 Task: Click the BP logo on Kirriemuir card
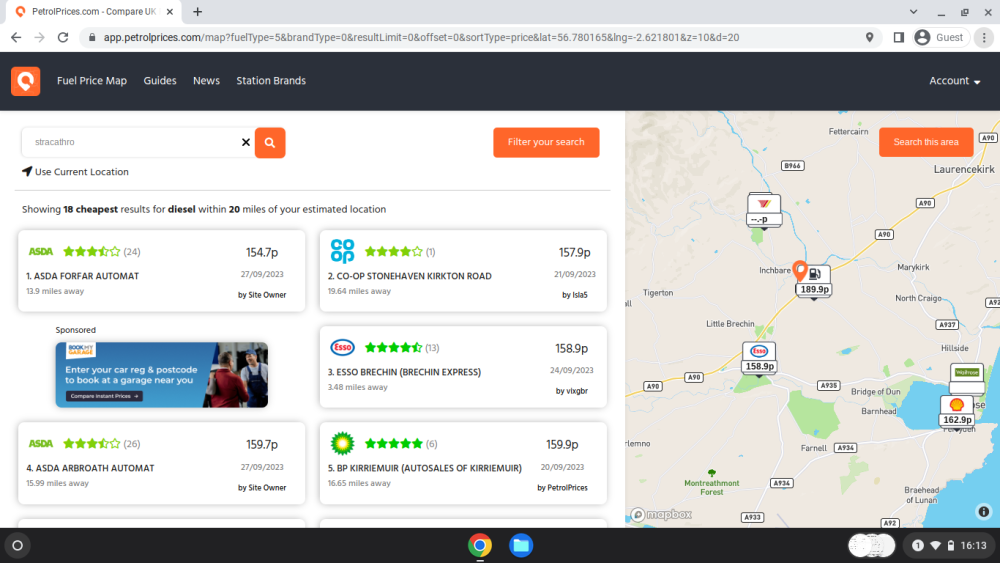(342, 444)
